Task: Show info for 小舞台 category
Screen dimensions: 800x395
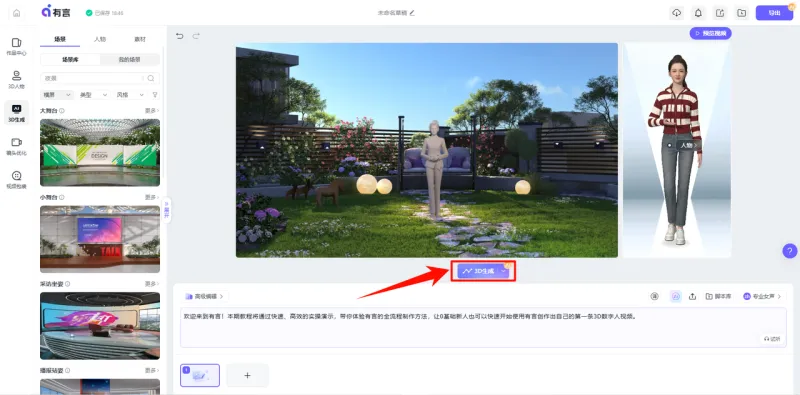Action: coord(62,197)
